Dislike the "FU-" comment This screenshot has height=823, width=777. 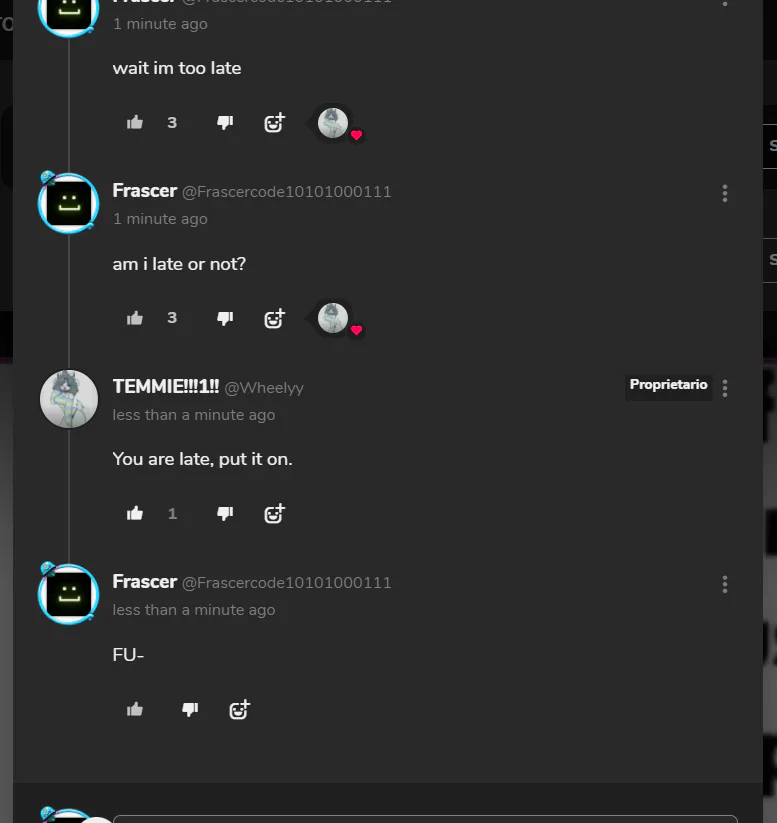(x=190, y=710)
